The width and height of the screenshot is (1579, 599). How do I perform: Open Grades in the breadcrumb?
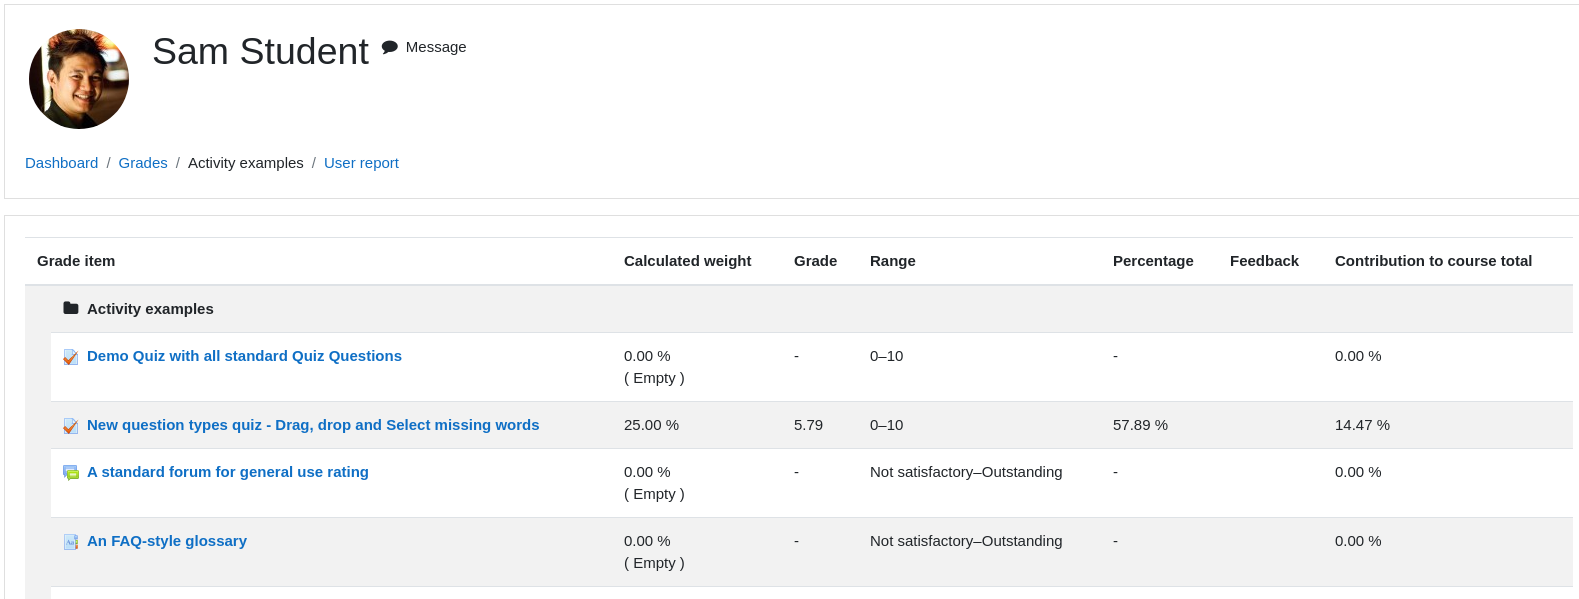pos(143,163)
